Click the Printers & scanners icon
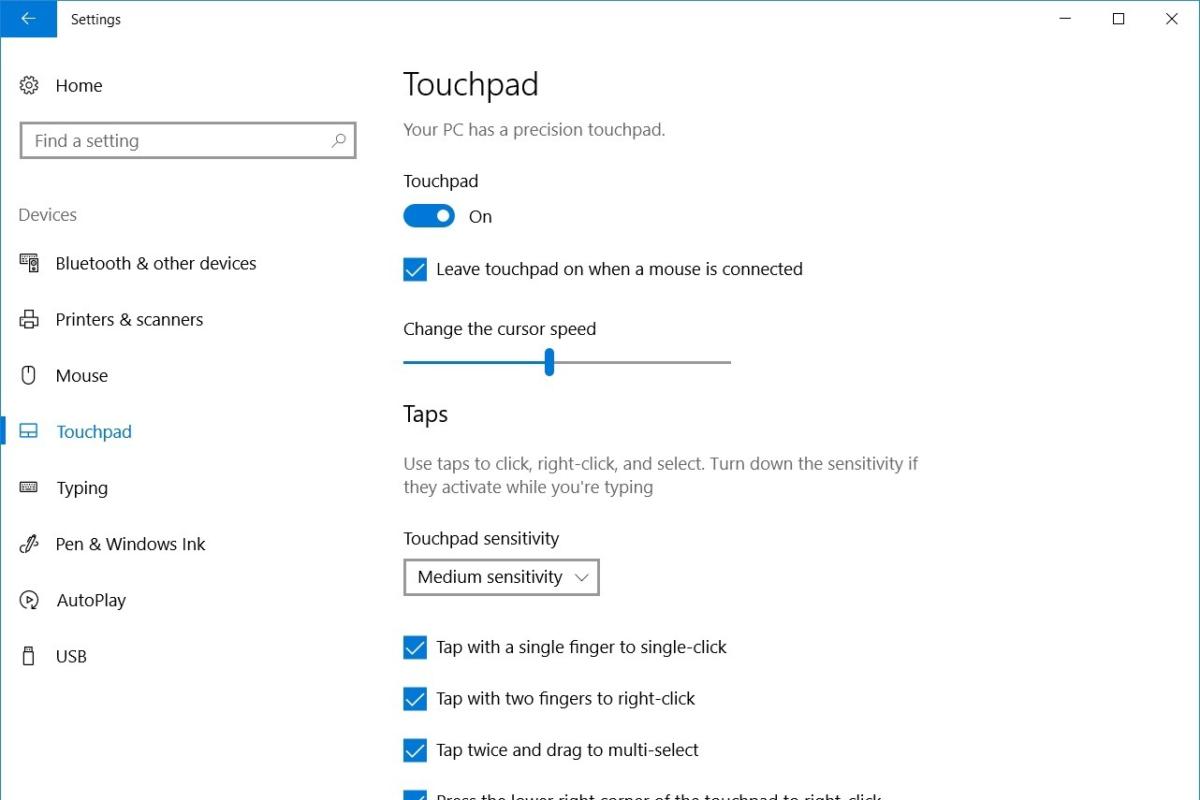Image resolution: width=1200 pixels, height=800 pixels. coord(29,320)
